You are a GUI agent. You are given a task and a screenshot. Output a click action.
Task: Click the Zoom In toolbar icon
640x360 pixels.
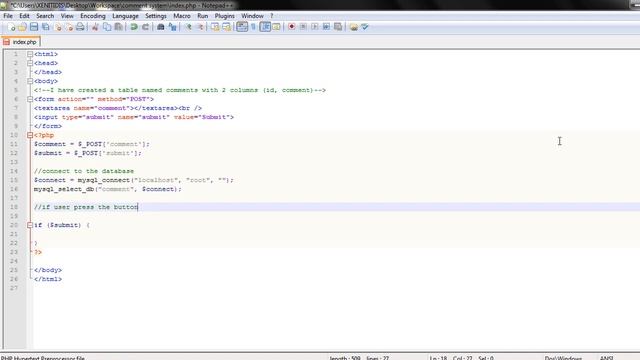[188, 27]
